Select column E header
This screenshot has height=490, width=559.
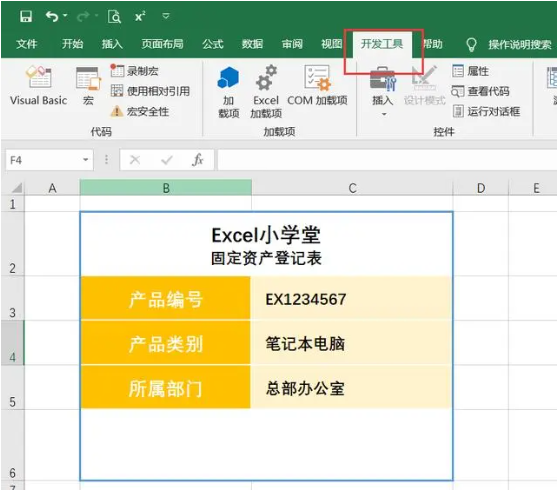[534, 188]
